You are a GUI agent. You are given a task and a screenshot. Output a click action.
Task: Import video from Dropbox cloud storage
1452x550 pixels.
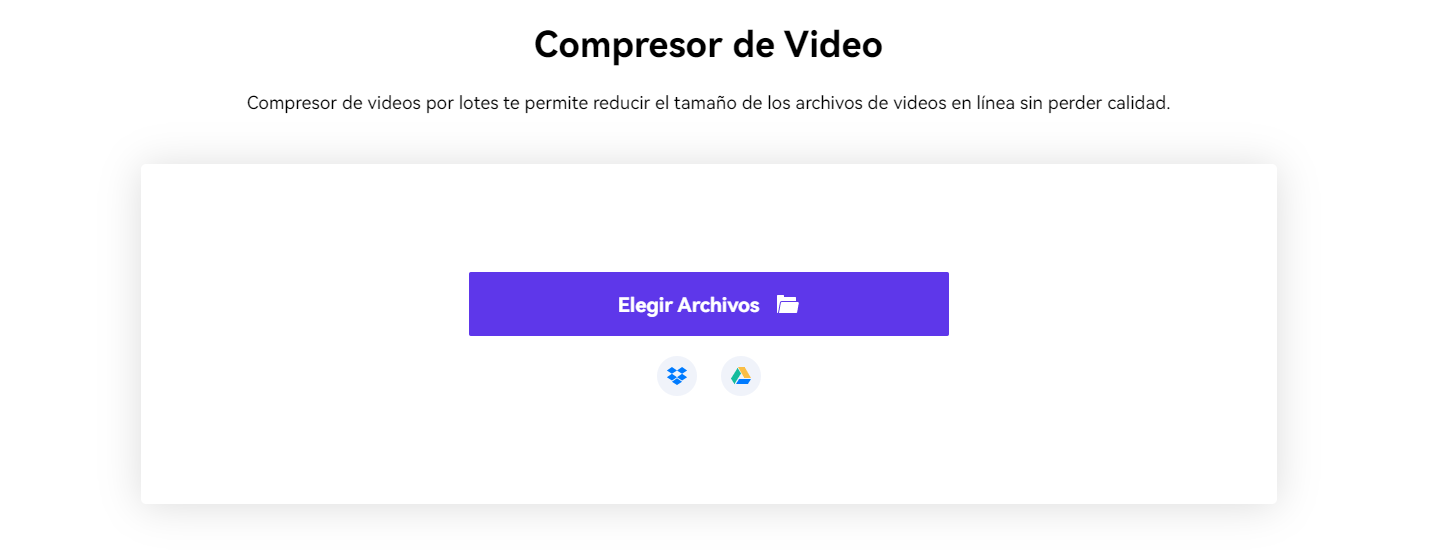tap(677, 376)
